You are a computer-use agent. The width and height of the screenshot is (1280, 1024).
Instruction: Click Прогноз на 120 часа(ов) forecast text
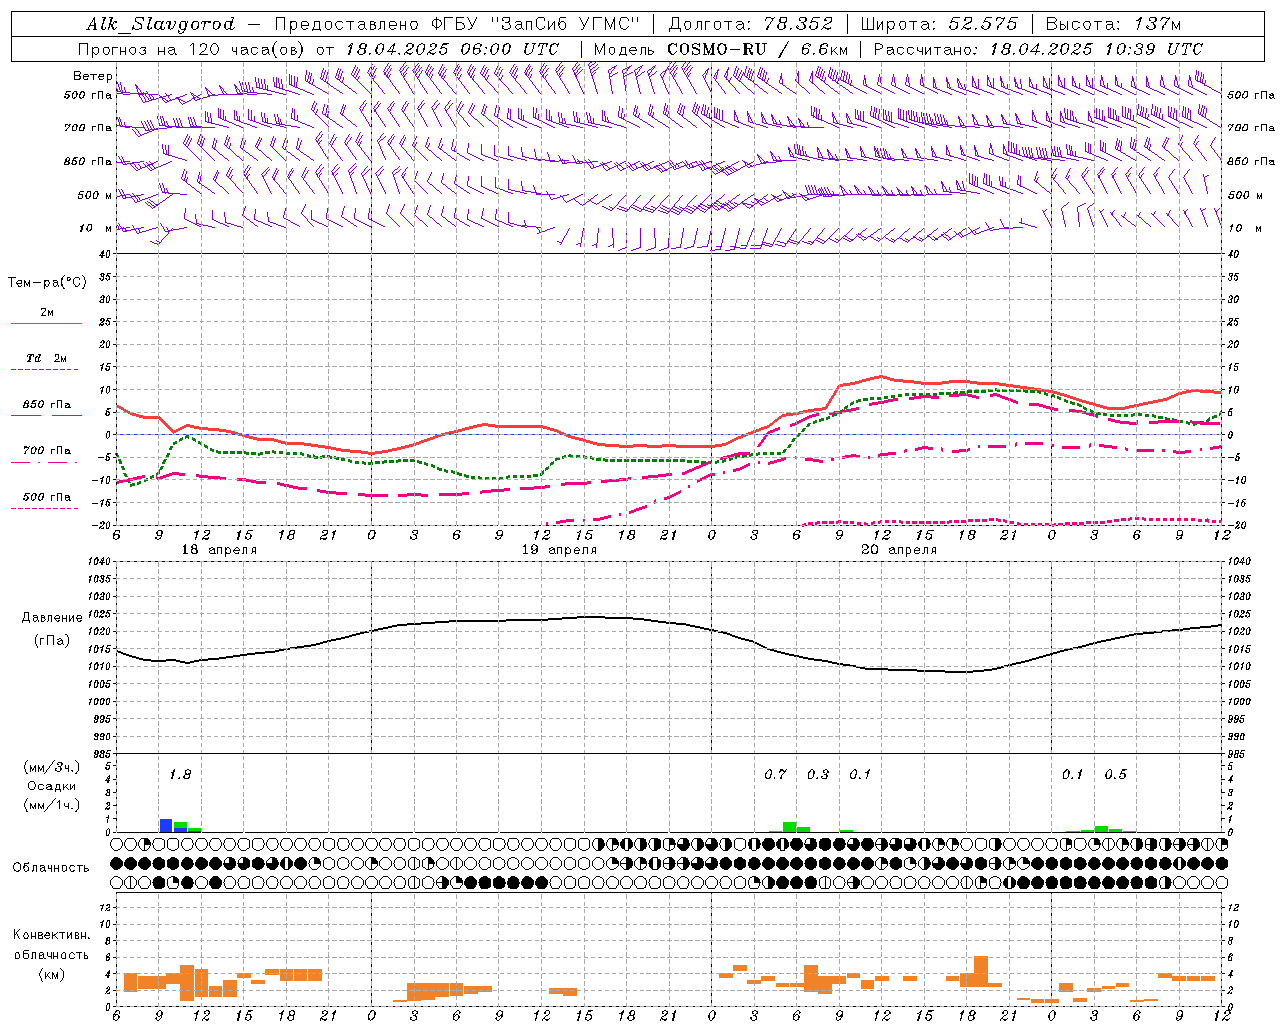click(x=192, y=49)
